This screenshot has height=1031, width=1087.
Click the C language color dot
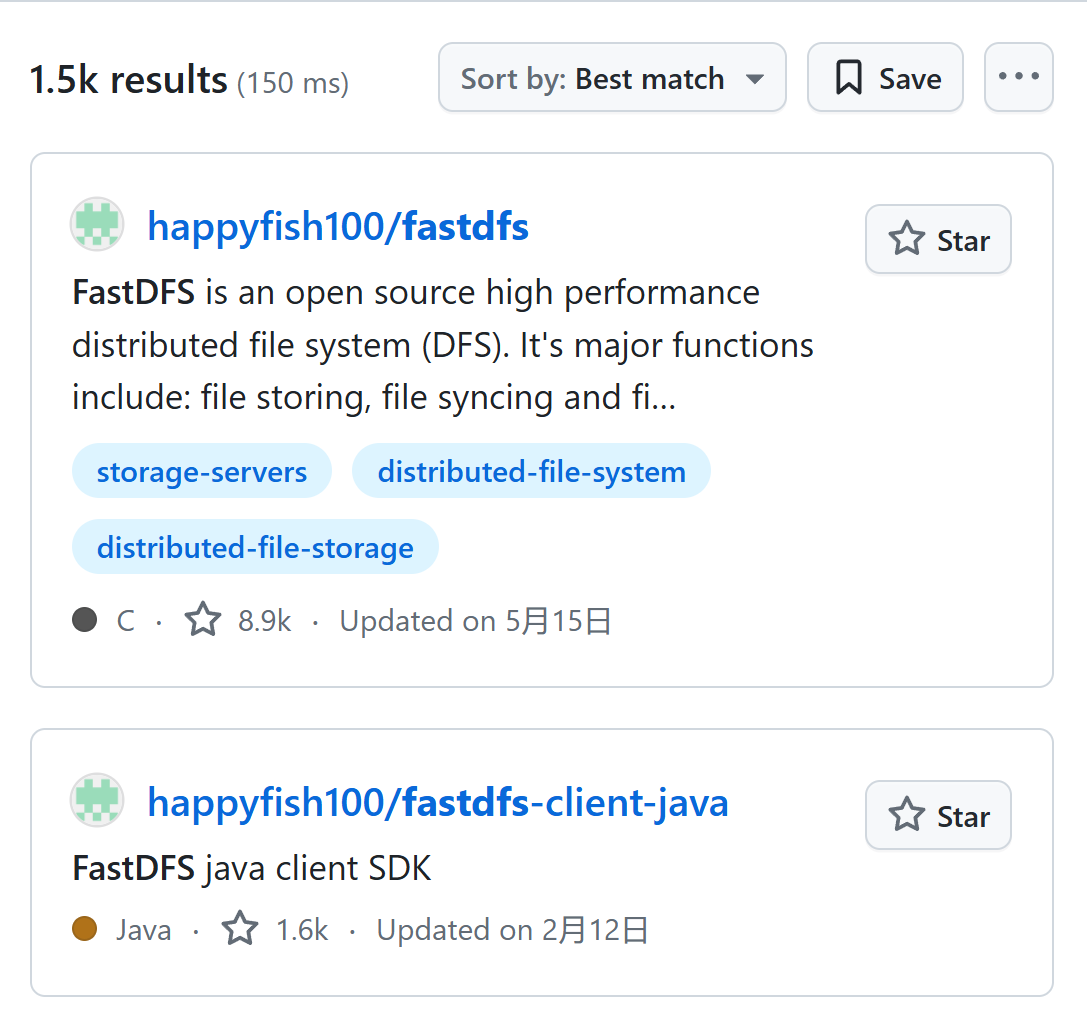tap(85, 619)
